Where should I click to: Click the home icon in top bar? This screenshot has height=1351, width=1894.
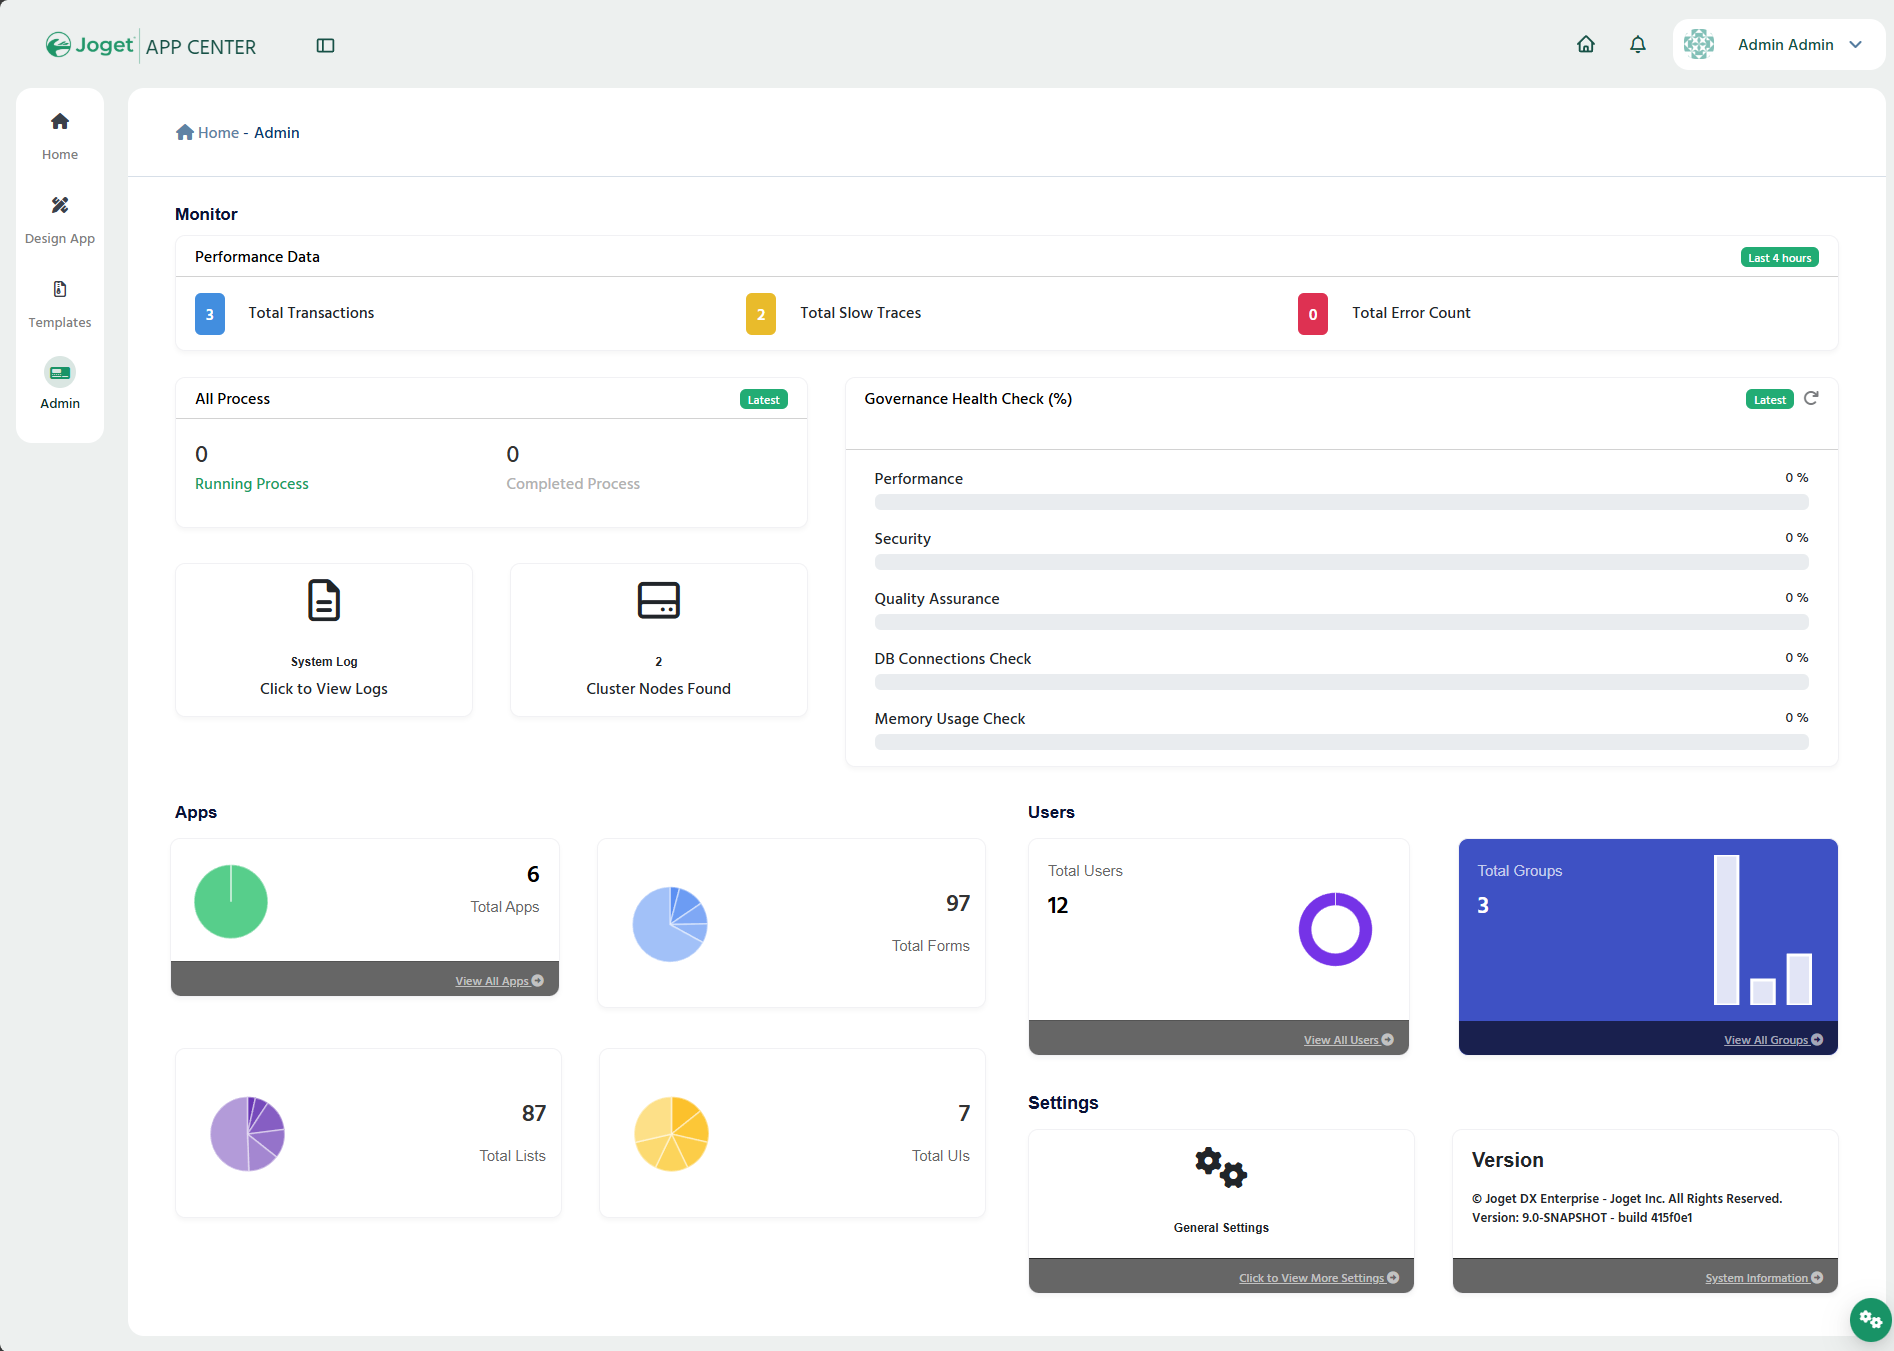tap(1585, 45)
